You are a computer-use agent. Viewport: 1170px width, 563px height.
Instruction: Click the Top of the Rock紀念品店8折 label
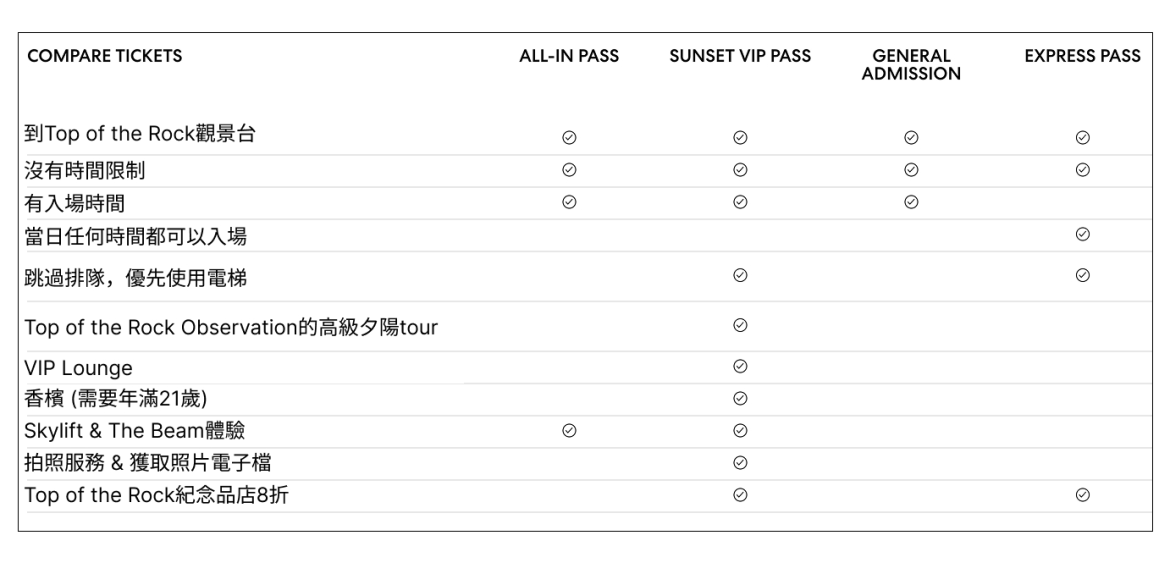156,494
